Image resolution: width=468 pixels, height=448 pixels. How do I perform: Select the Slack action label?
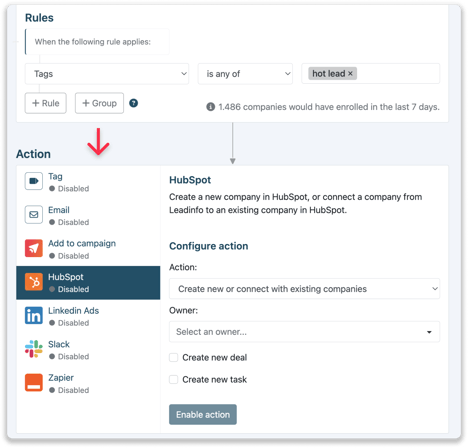pyautogui.click(x=59, y=344)
